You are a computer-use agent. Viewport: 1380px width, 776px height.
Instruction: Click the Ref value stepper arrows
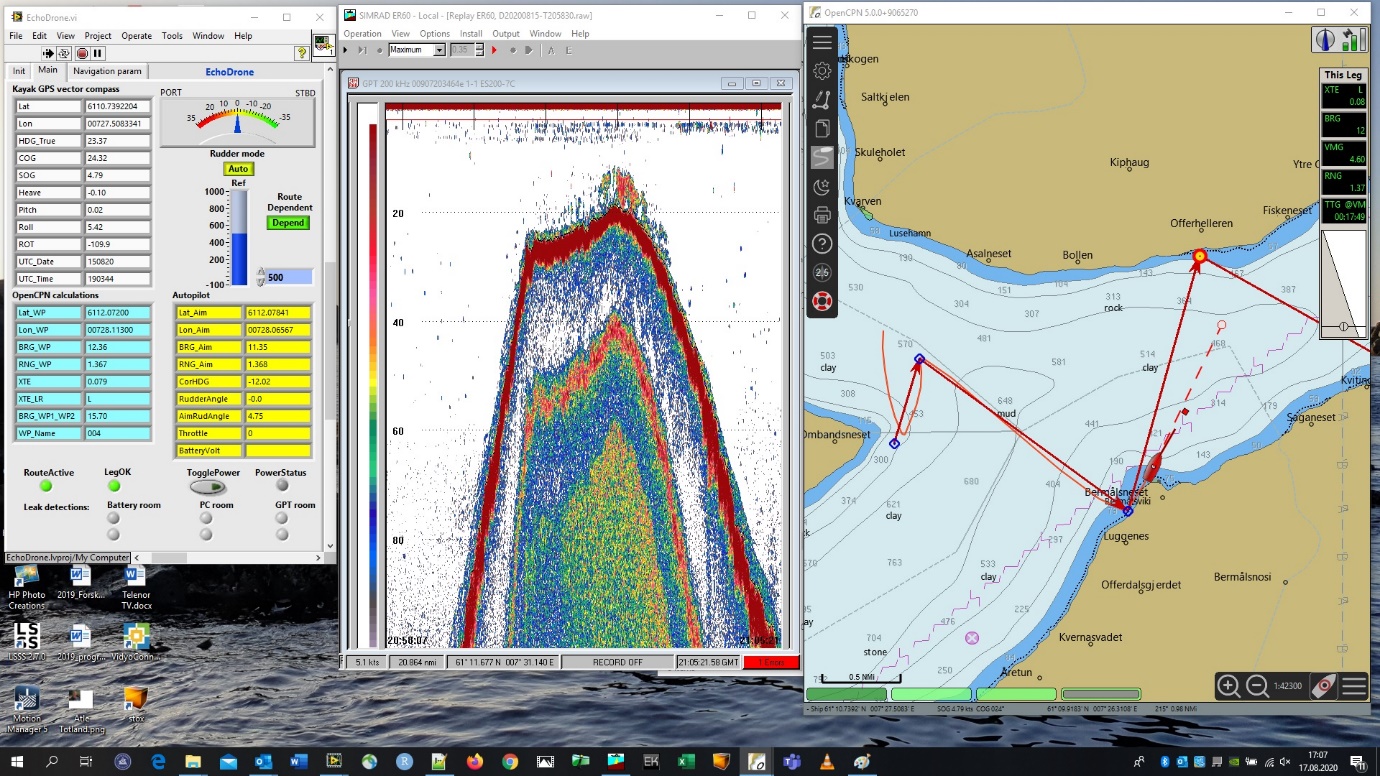tap(261, 277)
